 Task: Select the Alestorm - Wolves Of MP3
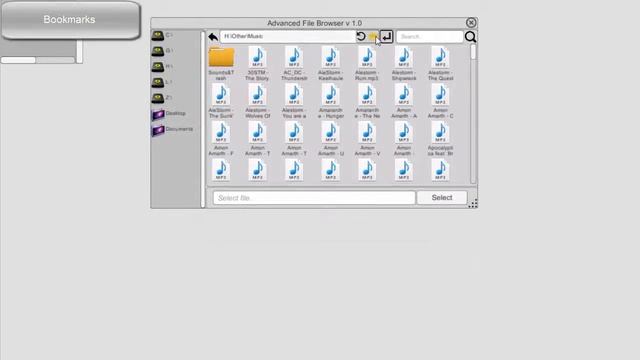258,101
